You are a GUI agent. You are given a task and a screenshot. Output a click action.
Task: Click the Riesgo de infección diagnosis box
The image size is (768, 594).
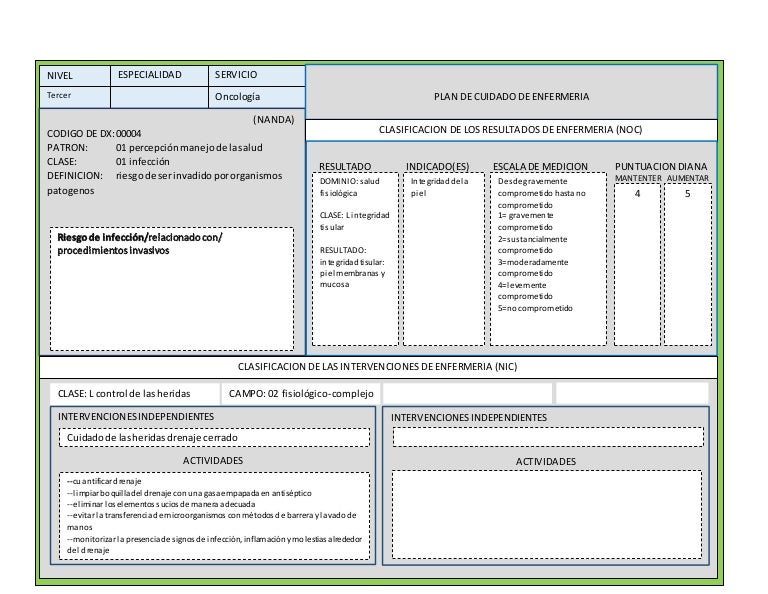(x=172, y=288)
